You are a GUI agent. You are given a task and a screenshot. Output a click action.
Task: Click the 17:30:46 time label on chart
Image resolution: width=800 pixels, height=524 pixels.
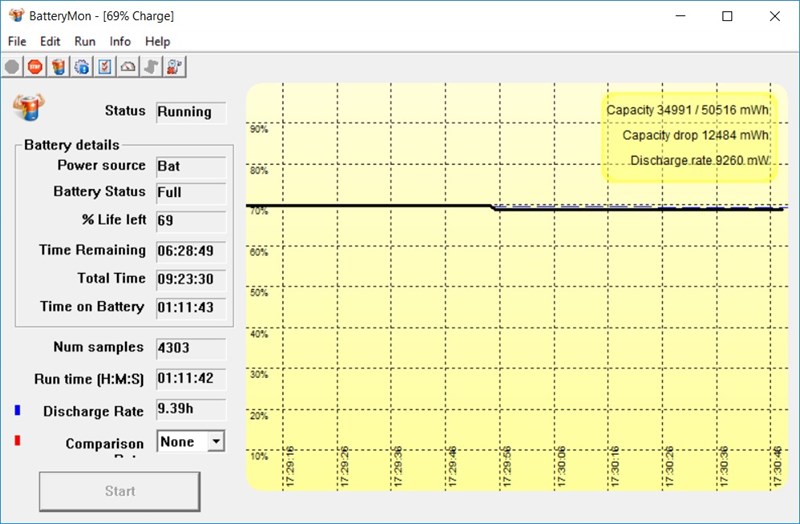778,466
